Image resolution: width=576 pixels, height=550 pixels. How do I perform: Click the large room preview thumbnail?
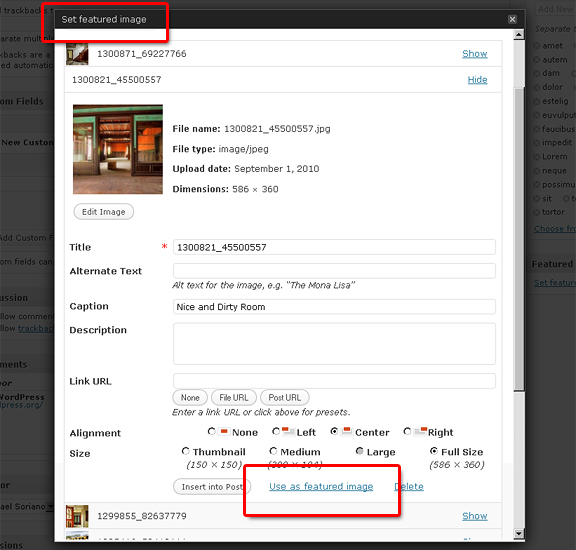pos(118,149)
